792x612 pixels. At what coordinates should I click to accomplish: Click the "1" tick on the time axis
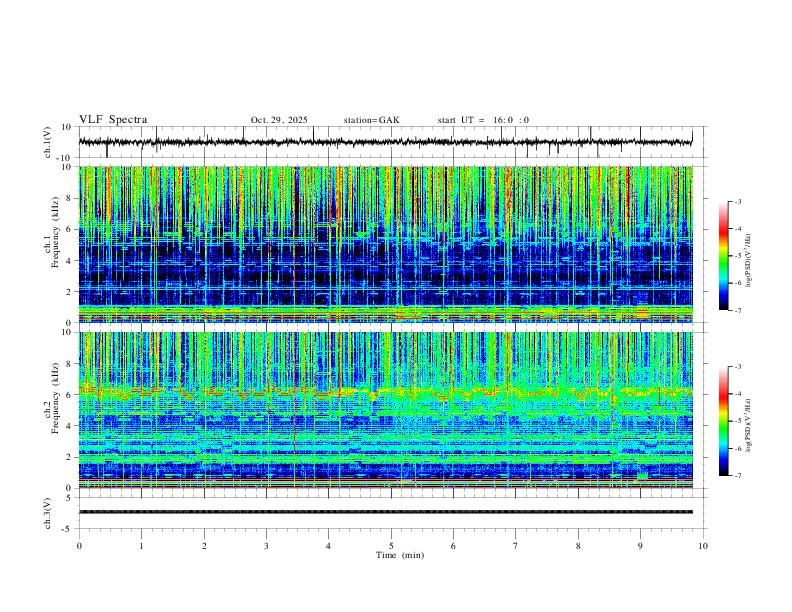point(141,546)
